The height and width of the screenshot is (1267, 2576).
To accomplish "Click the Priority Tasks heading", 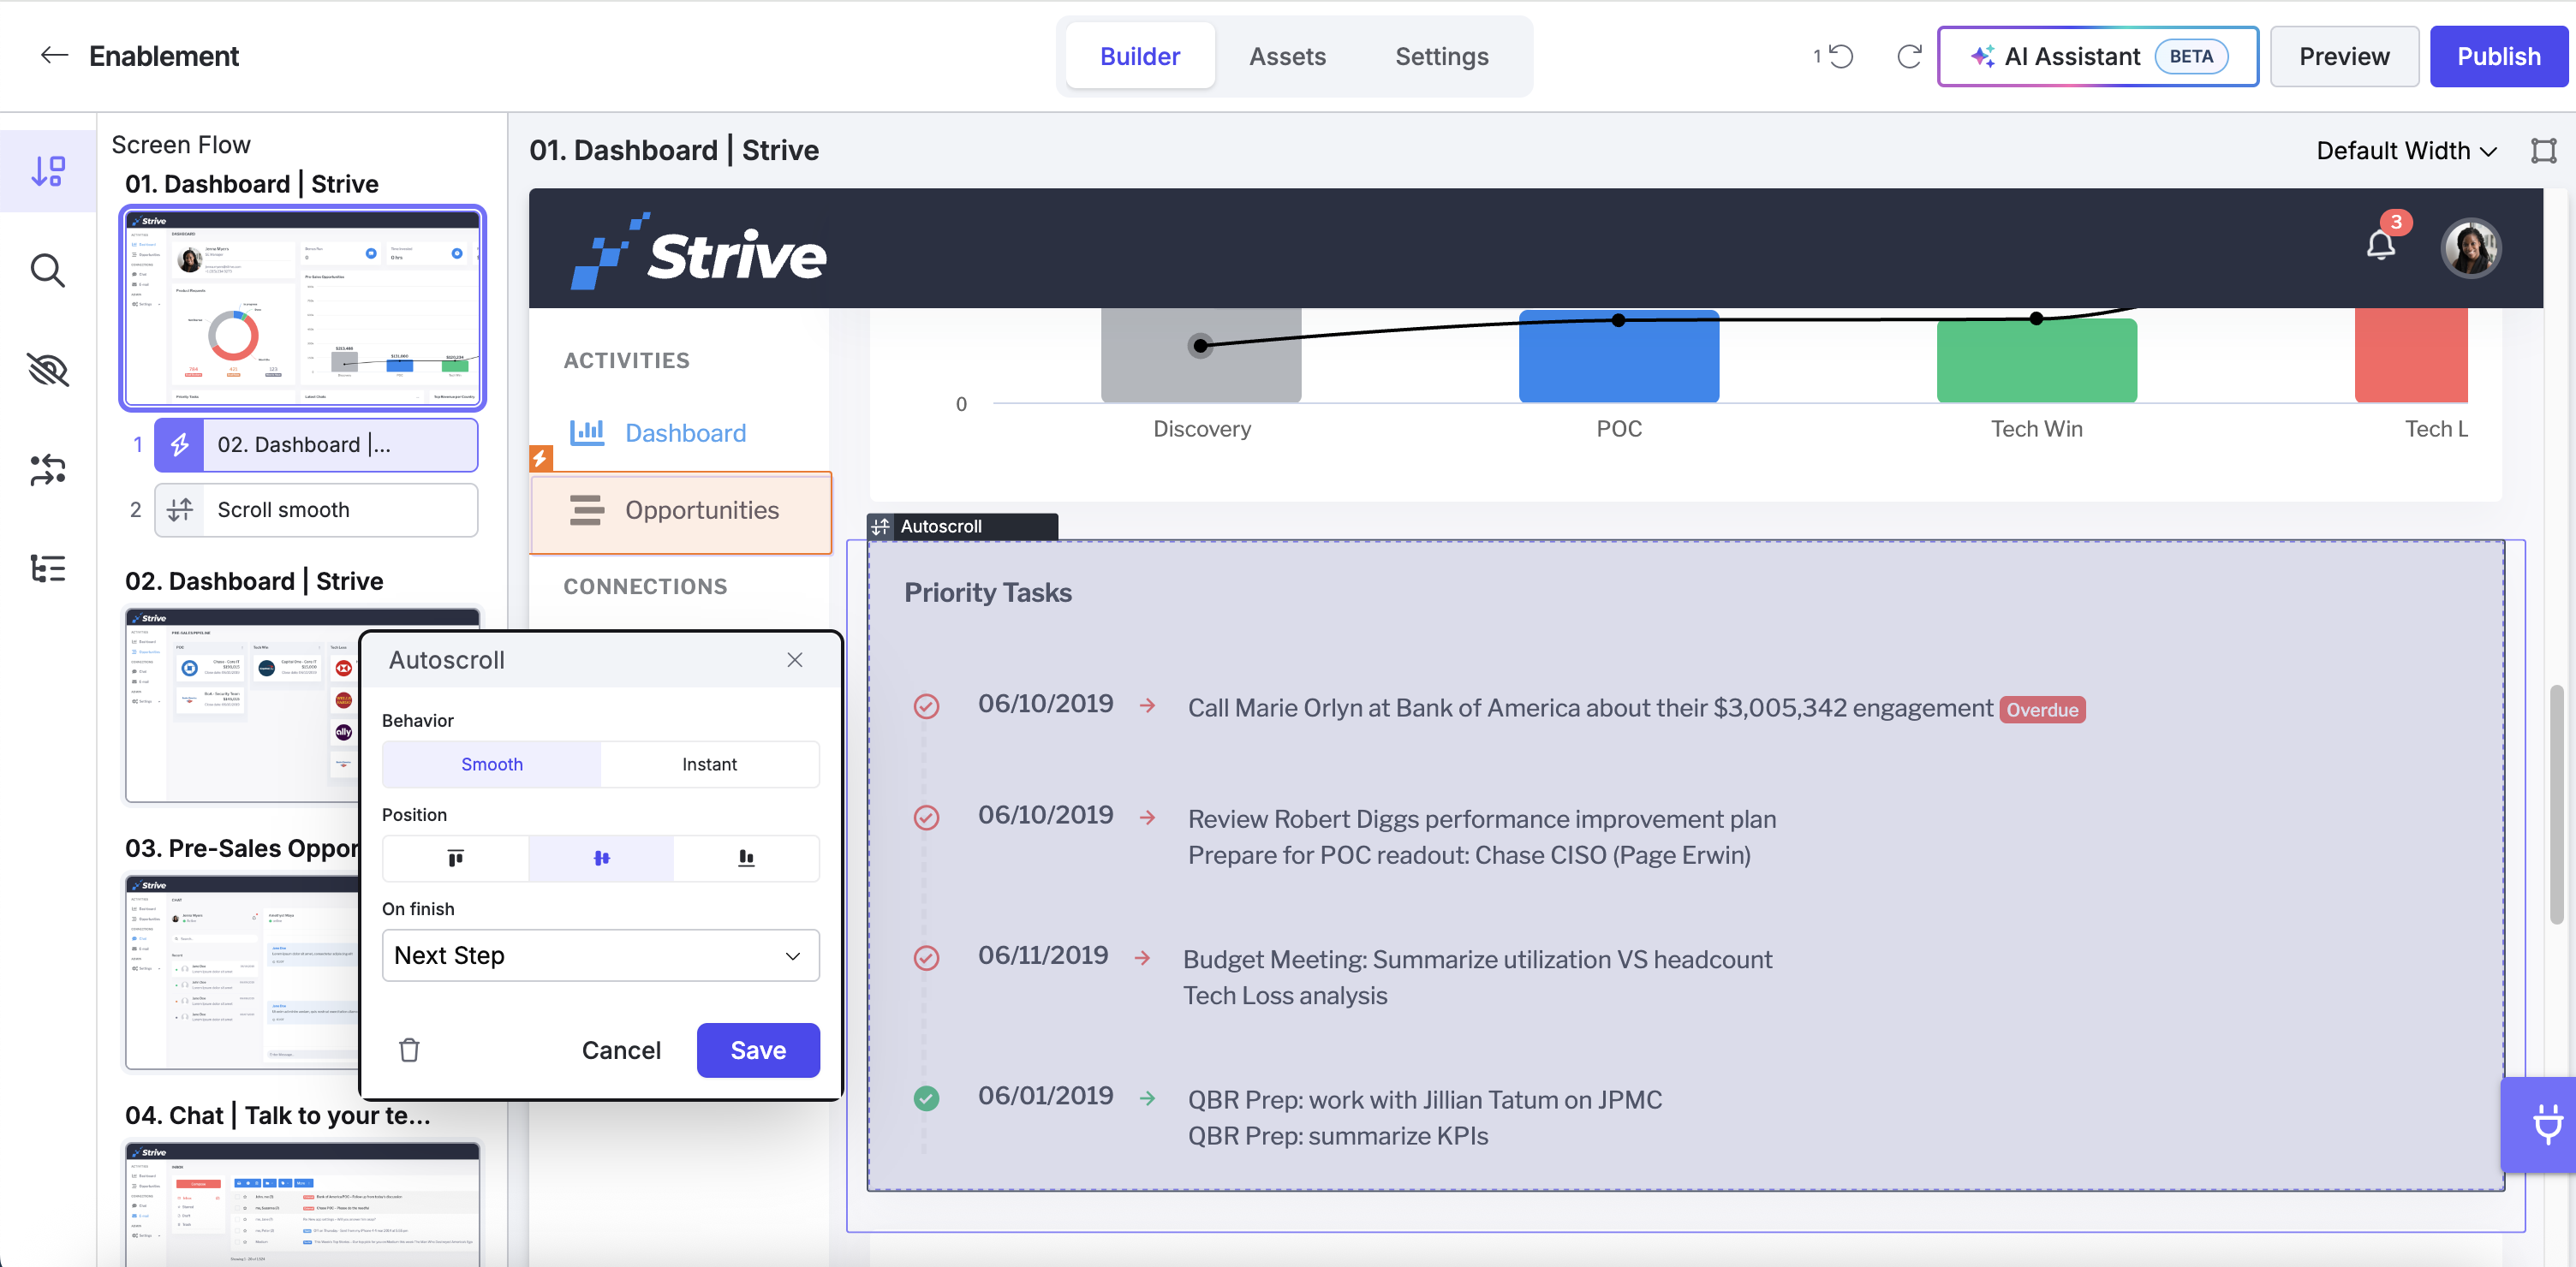I will [x=988, y=593].
